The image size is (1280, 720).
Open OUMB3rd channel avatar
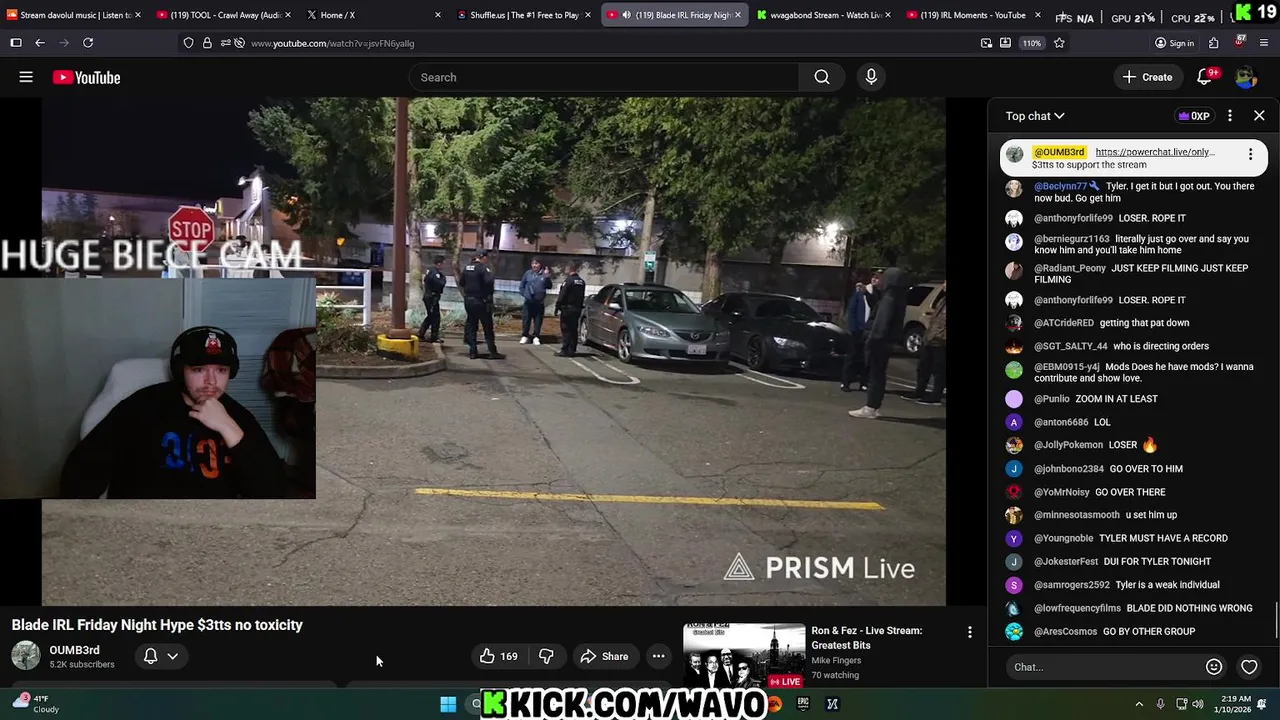[x=26, y=656]
